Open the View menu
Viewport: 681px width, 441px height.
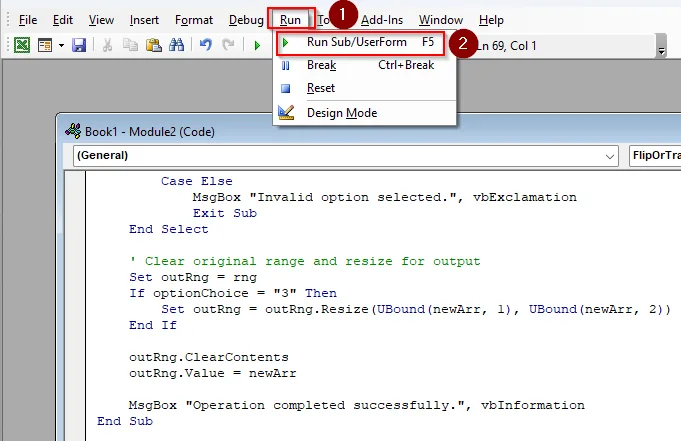coord(101,20)
